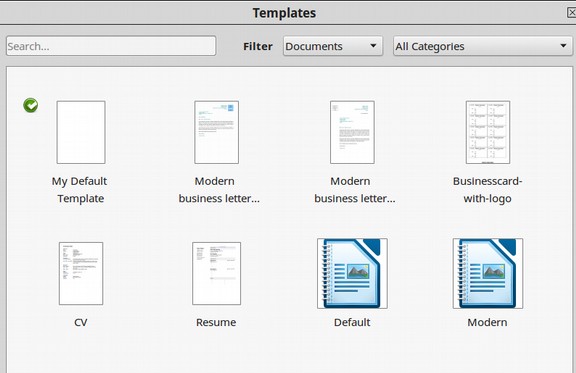Open the first Modern business letter template preview

click(x=216, y=132)
